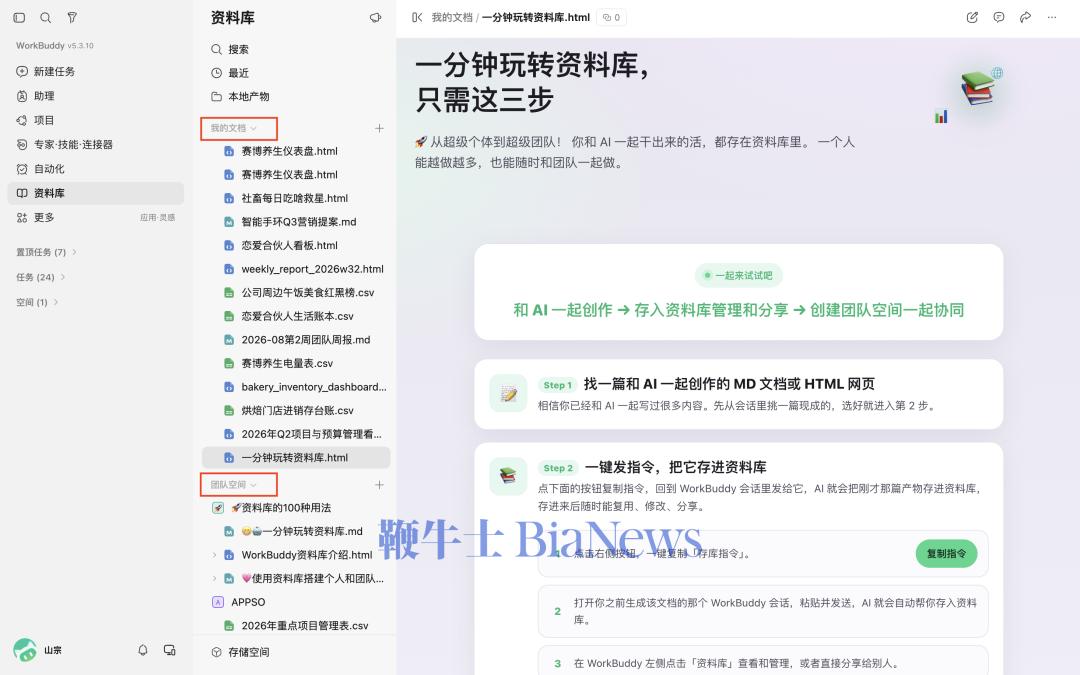
Task: Click the 复制指令 green button
Action: tap(946, 554)
